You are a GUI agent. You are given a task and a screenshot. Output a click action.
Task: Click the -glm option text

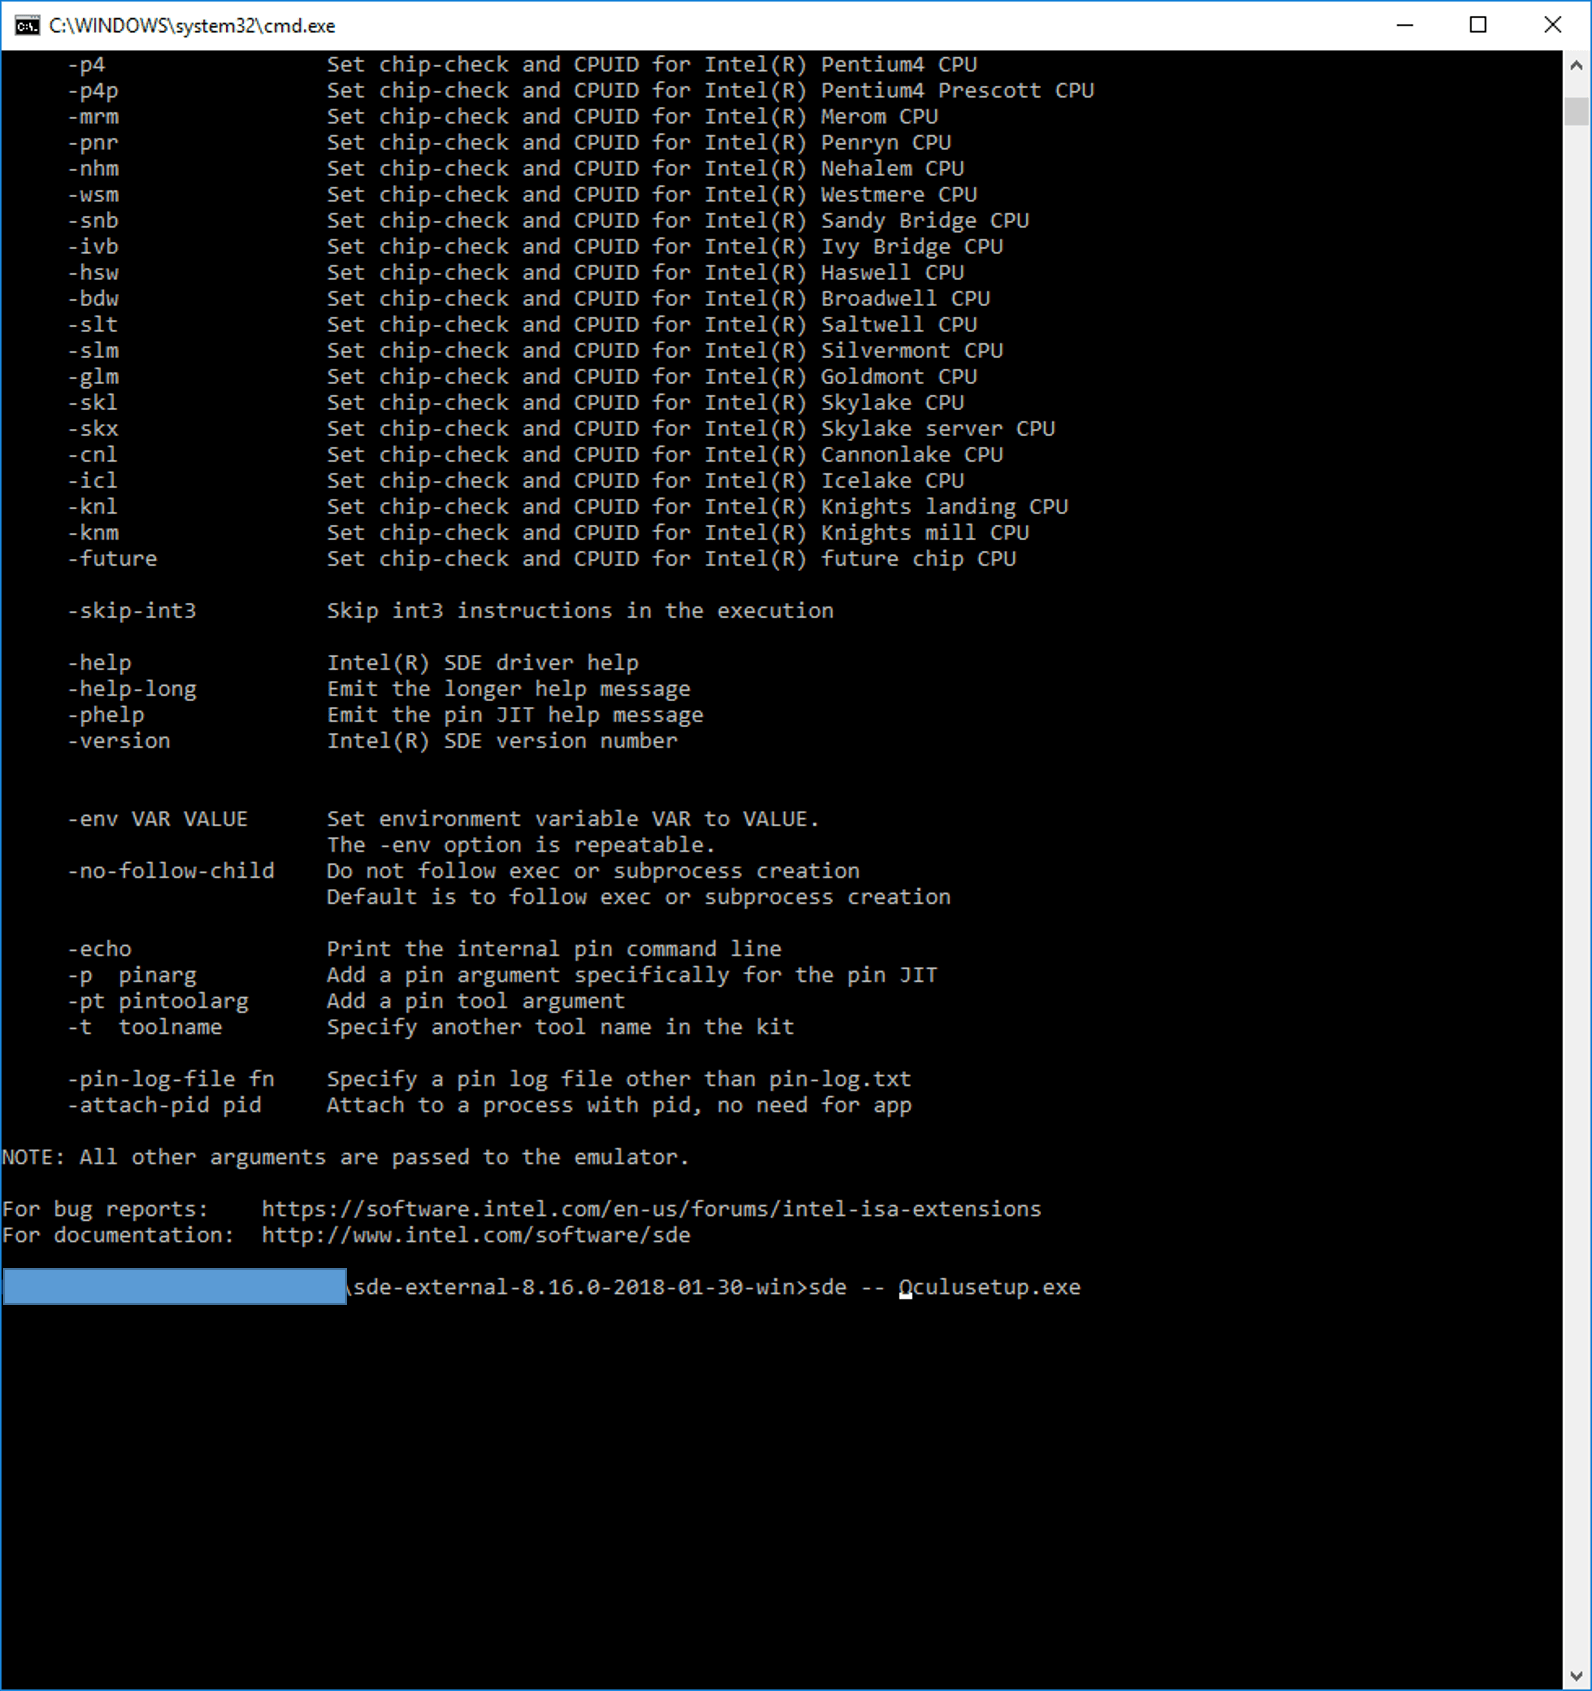[x=93, y=377]
